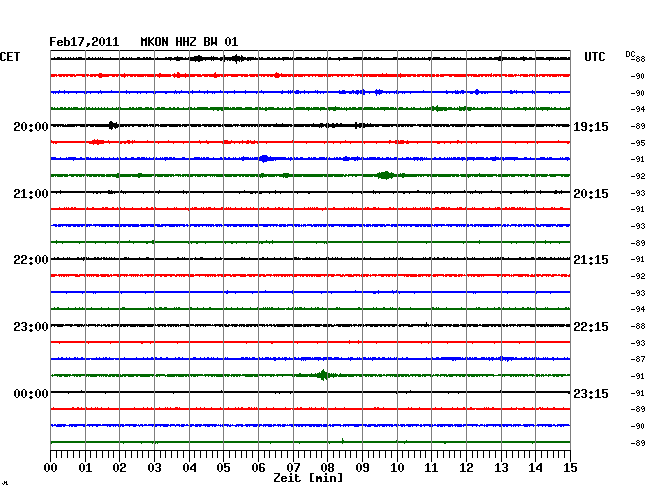The image size is (650, 494).
Task: Select the 00 tick label on the minute axis
Action: (x=51, y=467)
